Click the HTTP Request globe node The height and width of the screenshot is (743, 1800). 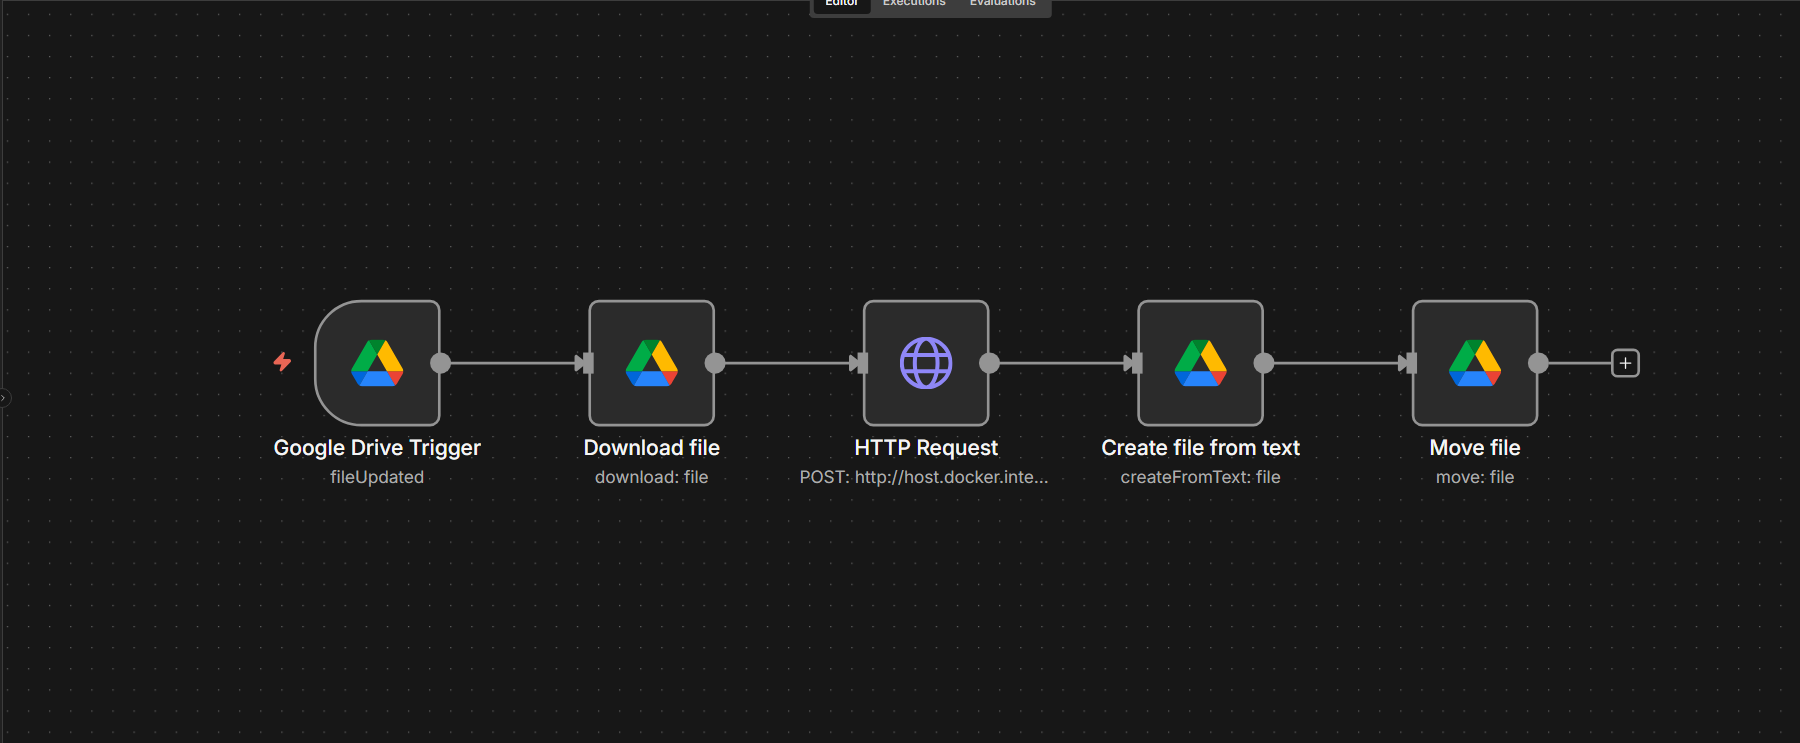pyautogui.click(x=926, y=363)
